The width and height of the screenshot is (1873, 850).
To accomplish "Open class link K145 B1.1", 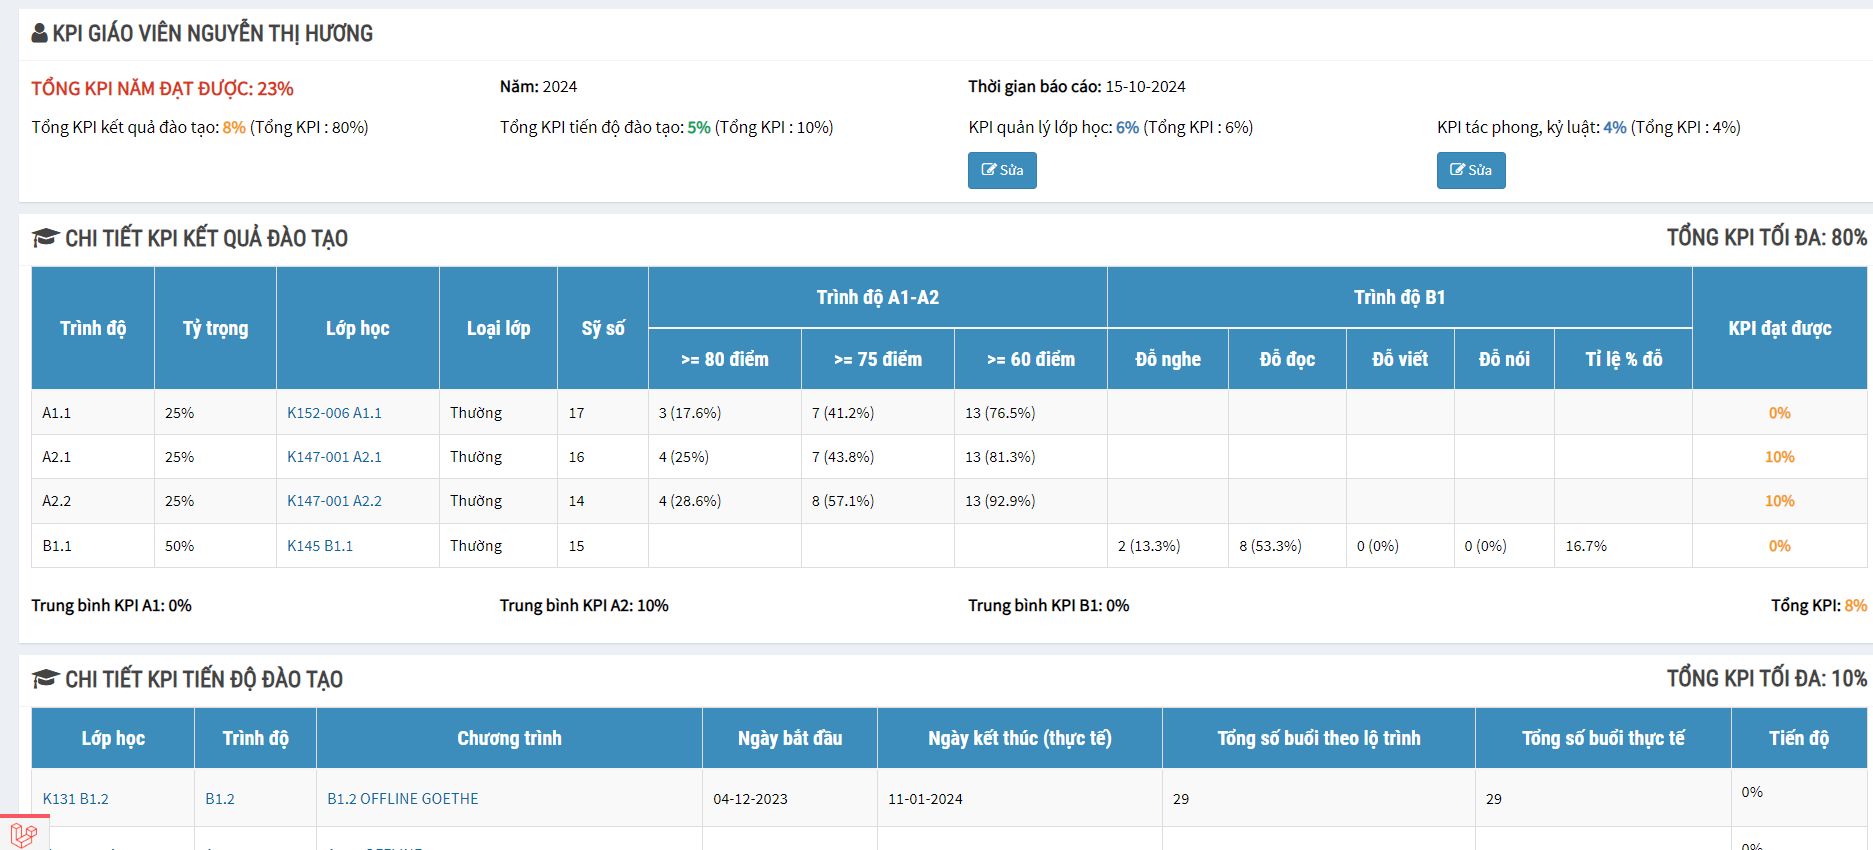I will click(320, 546).
